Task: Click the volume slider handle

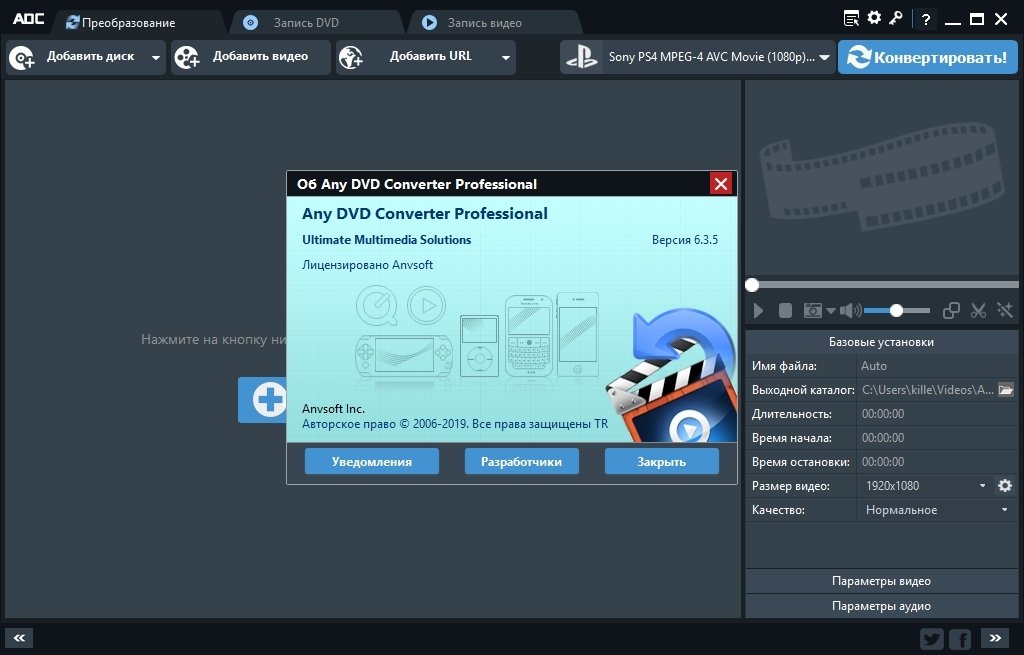Action: (897, 311)
